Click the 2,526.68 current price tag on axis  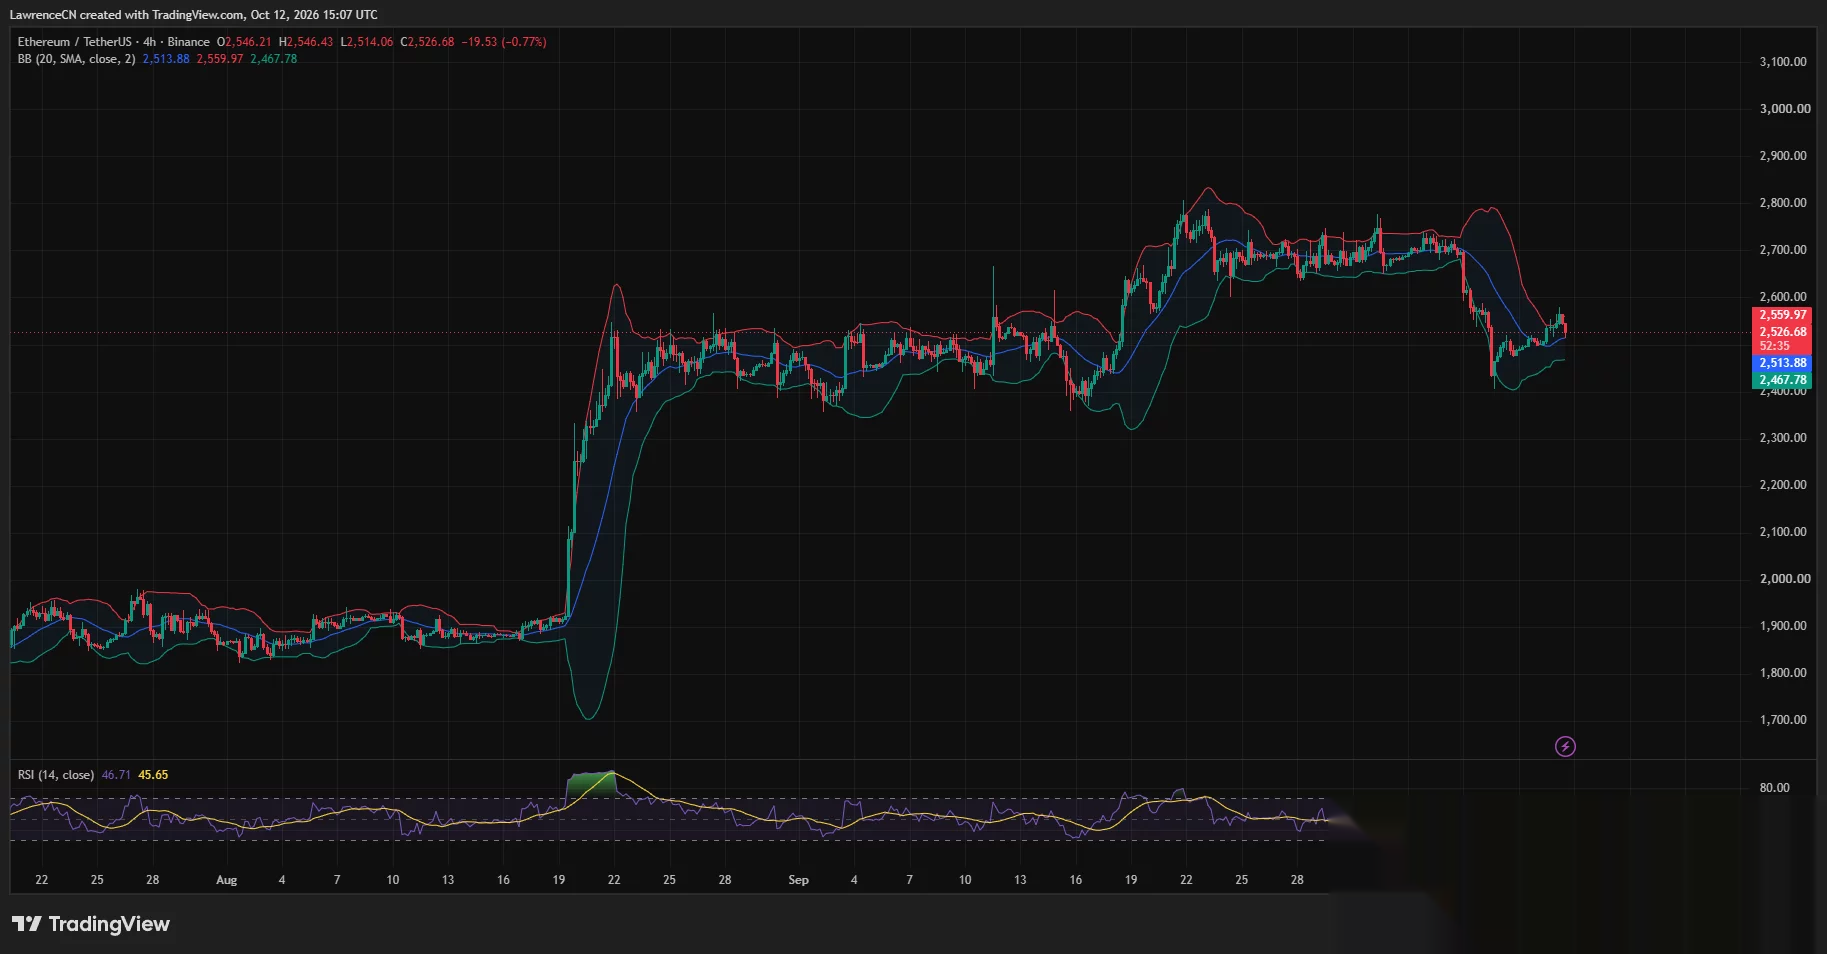point(1782,332)
